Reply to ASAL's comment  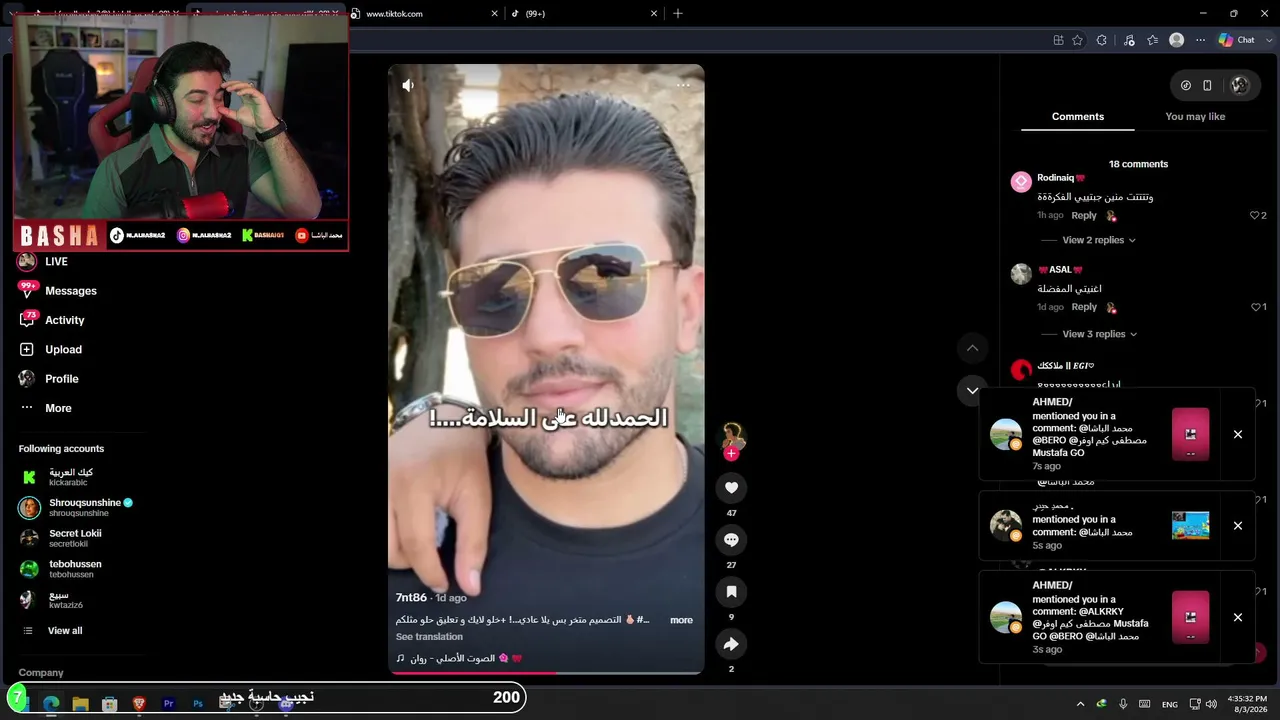pos(1084,308)
